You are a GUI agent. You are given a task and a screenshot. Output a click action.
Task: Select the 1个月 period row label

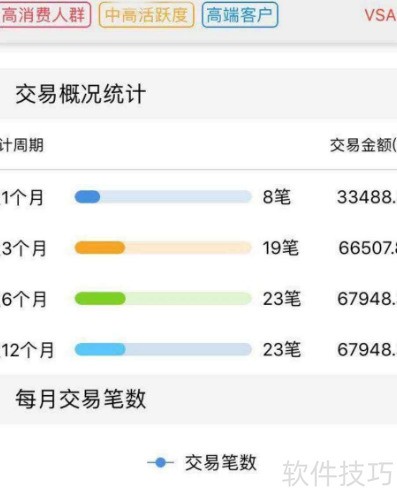22,197
